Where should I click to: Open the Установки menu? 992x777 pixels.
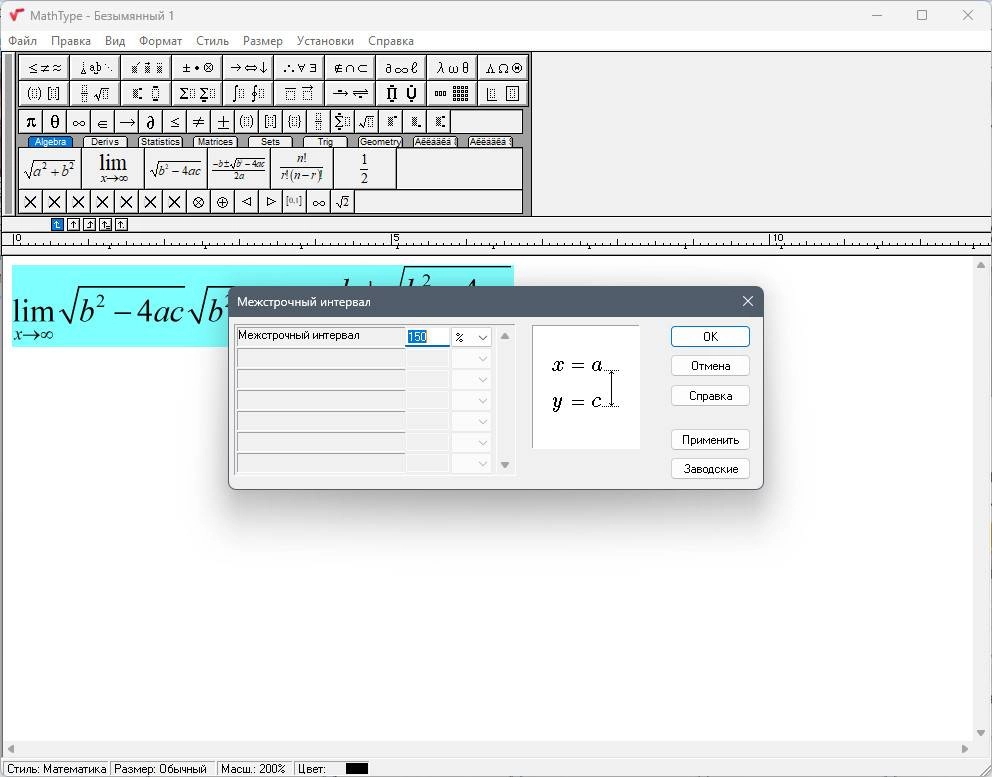(325, 41)
